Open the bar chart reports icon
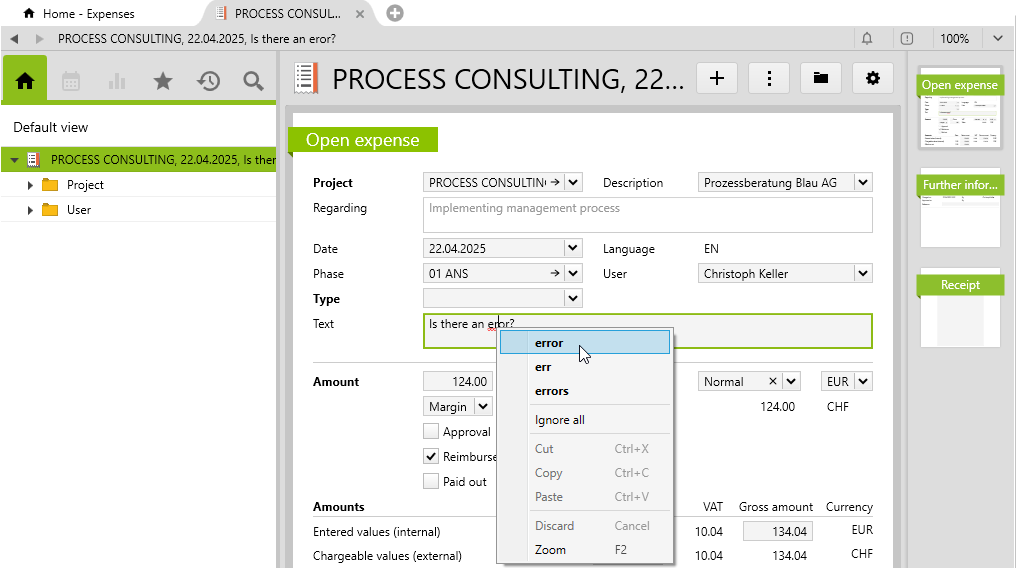This screenshot has height=568, width=1016. [117, 81]
